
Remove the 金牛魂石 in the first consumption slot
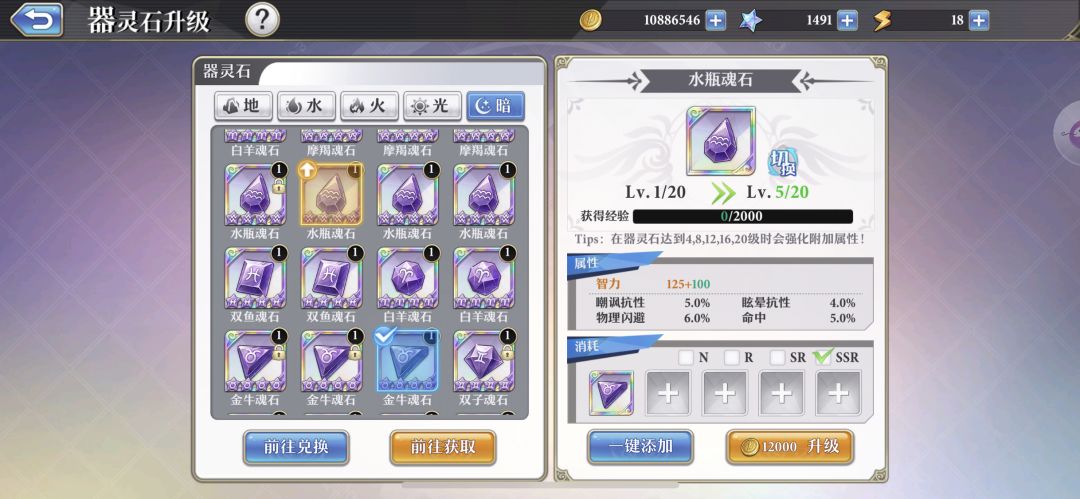(x=611, y=393)
